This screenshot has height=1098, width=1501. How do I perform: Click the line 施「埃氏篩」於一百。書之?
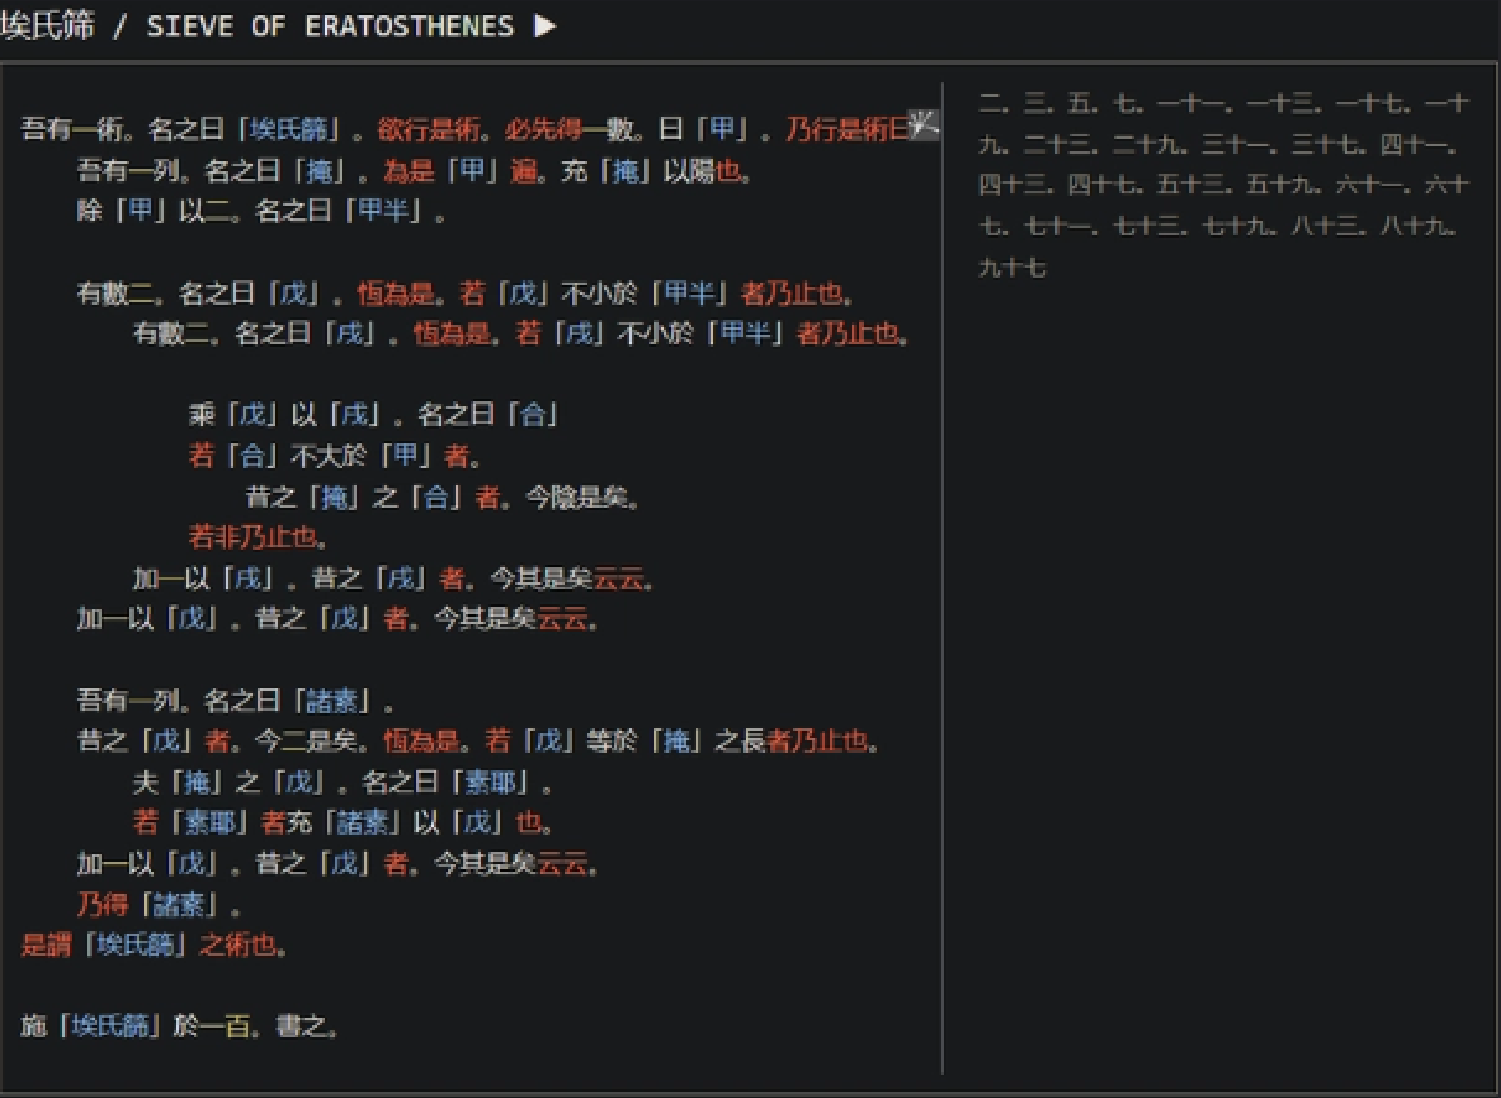[x=180, y=1026]
